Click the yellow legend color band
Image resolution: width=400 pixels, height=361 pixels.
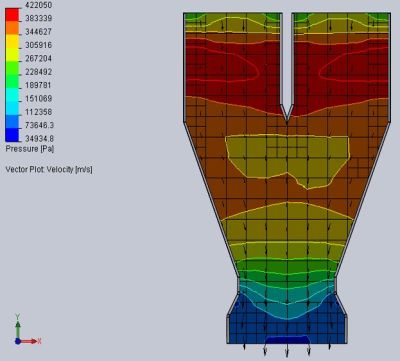pyautogui.click(x=12, y=43)
